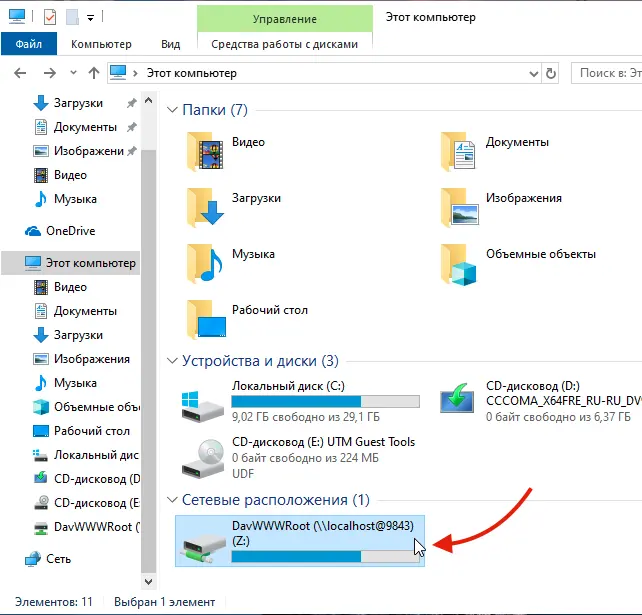Screen dimensions: 642x615
Task: Click the Музыка note icon under quick access
Action: (41, 199)
